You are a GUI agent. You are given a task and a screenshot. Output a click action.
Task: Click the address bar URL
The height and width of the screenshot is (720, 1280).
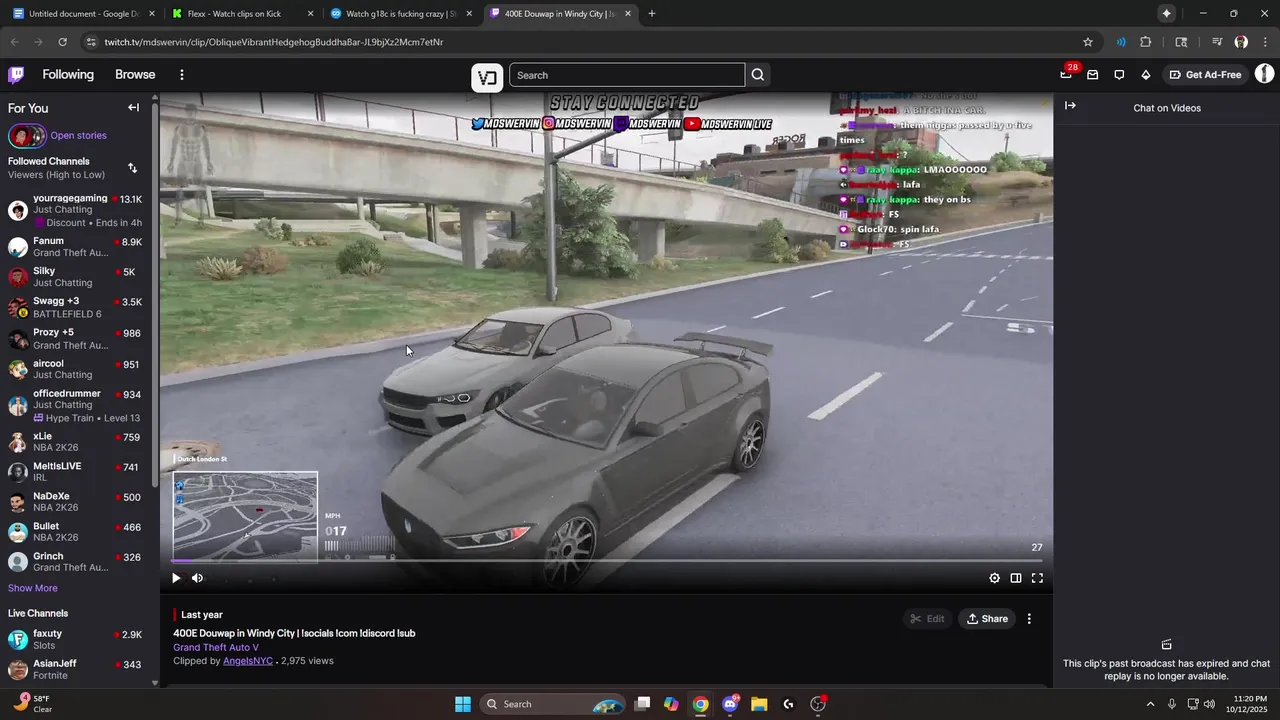coord(274,42)
